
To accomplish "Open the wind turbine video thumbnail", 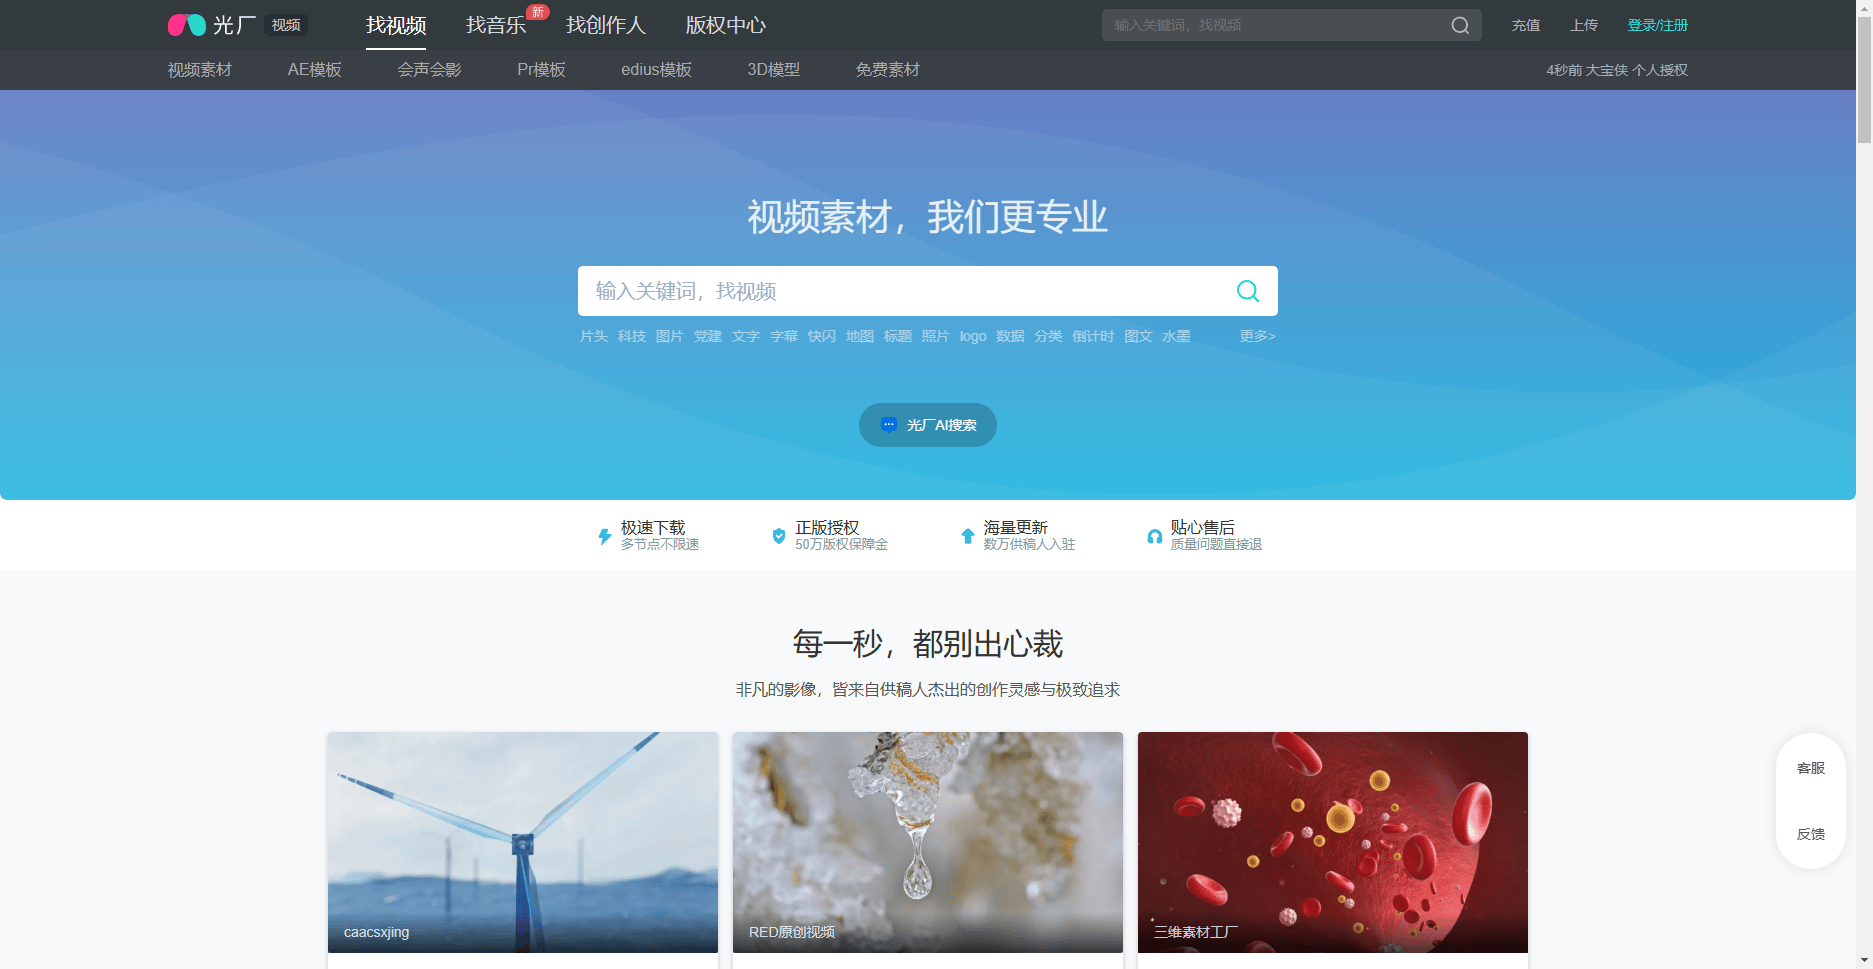I will 522,841.
